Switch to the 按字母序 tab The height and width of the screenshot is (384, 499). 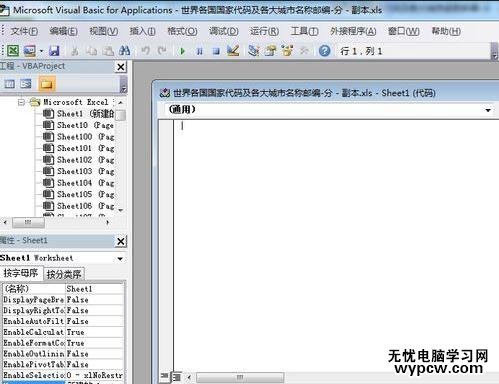click(x=21, y=273)
